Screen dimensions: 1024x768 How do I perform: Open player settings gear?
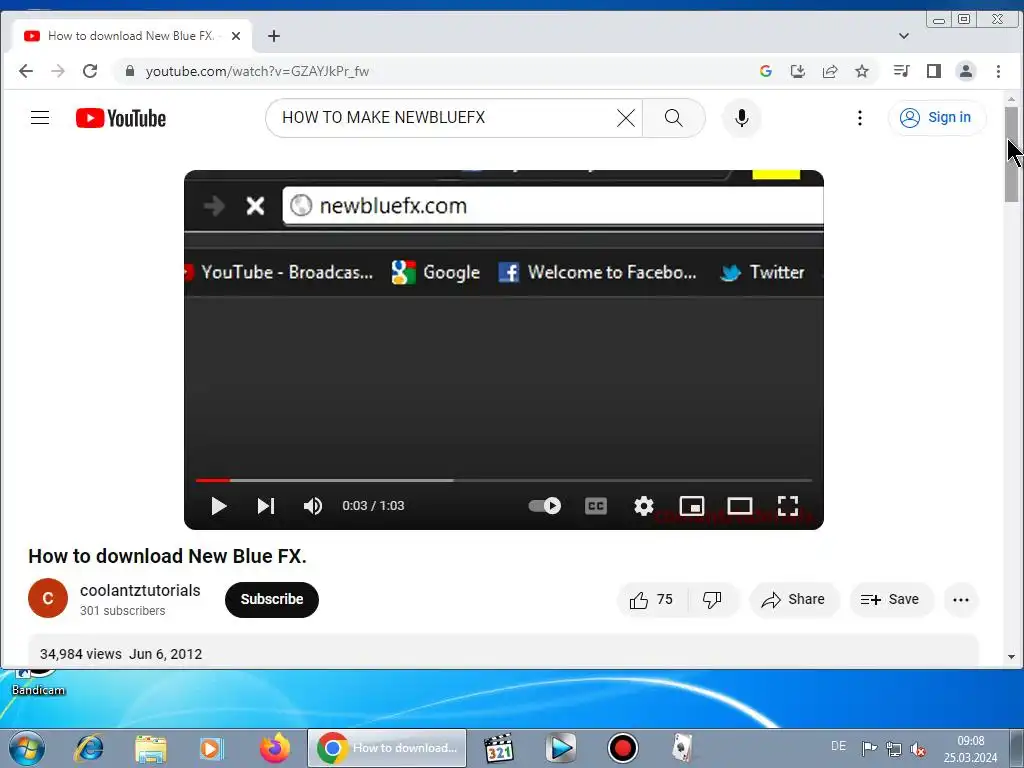click(643, 506)
